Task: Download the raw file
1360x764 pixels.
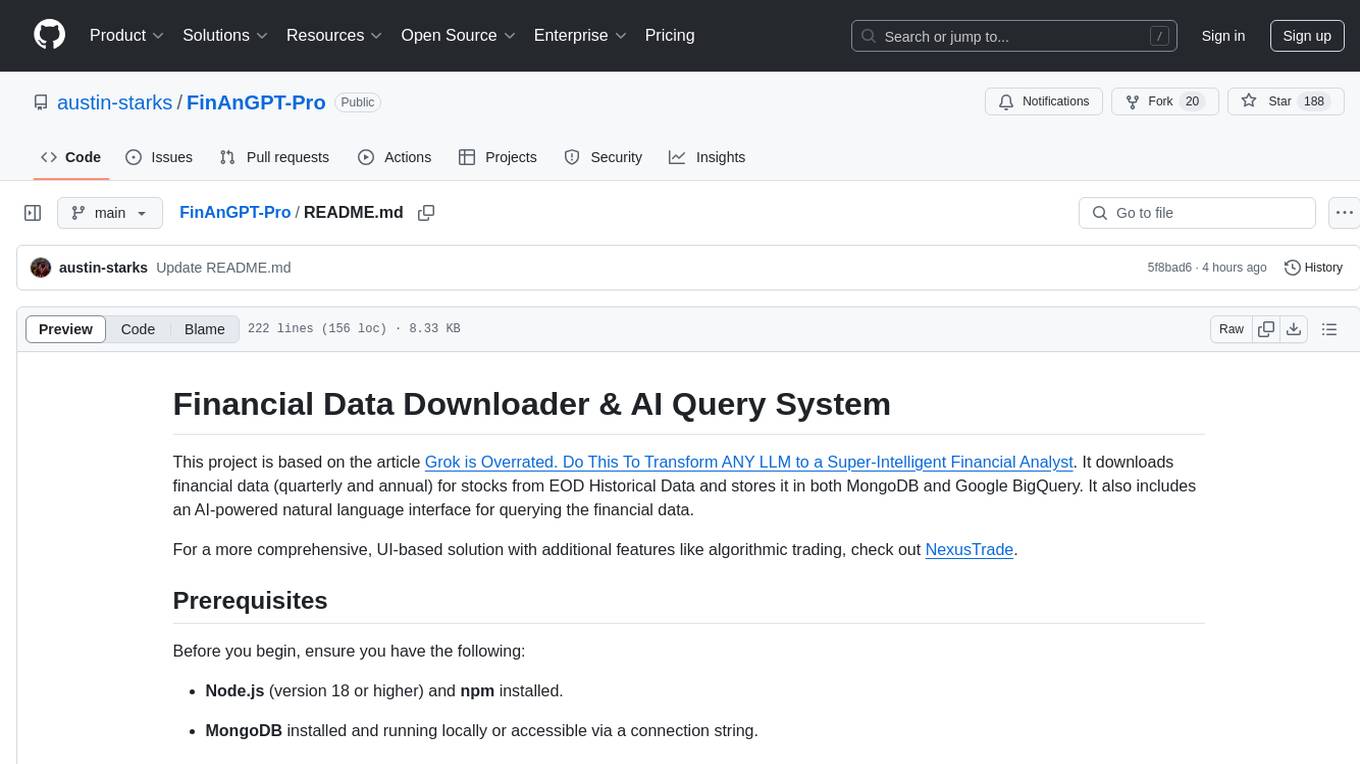Action: click(x=1294, y=329)
